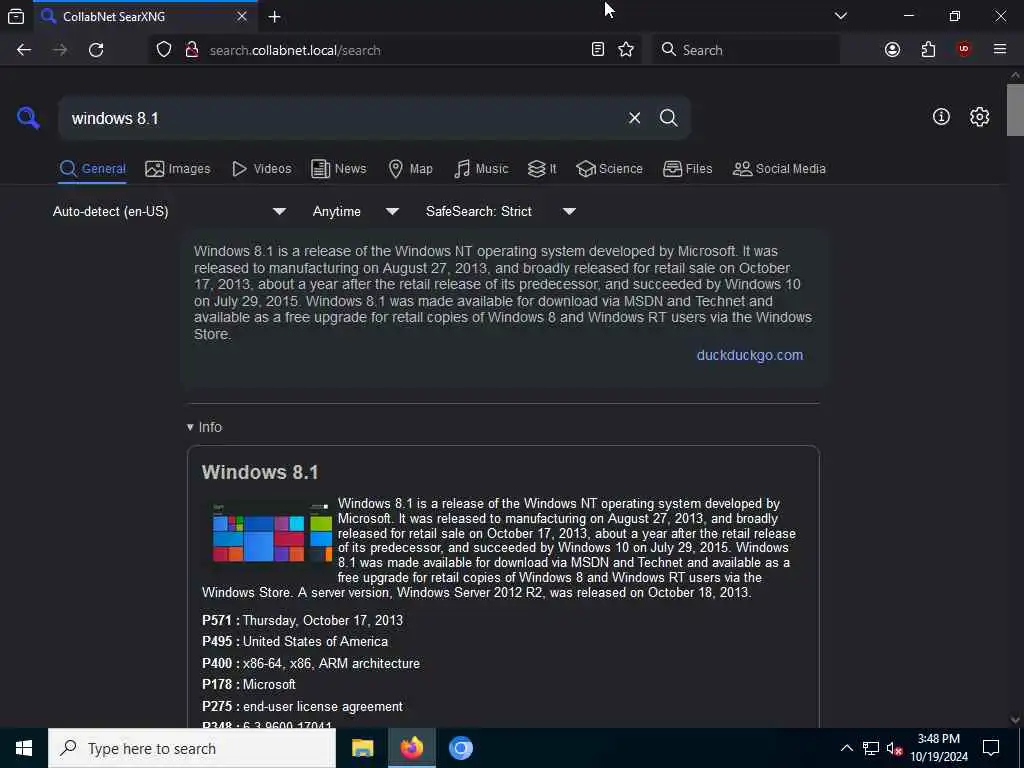
Task: Click the taskbar Type here to search box
Action: 192,748
